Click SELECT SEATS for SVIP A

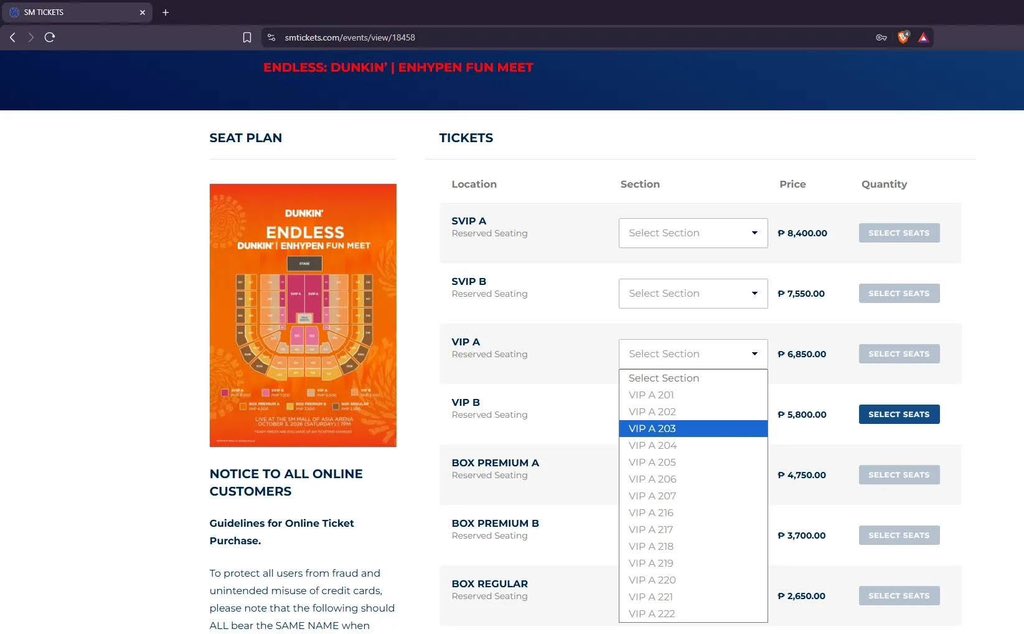[x=899, y=233]
